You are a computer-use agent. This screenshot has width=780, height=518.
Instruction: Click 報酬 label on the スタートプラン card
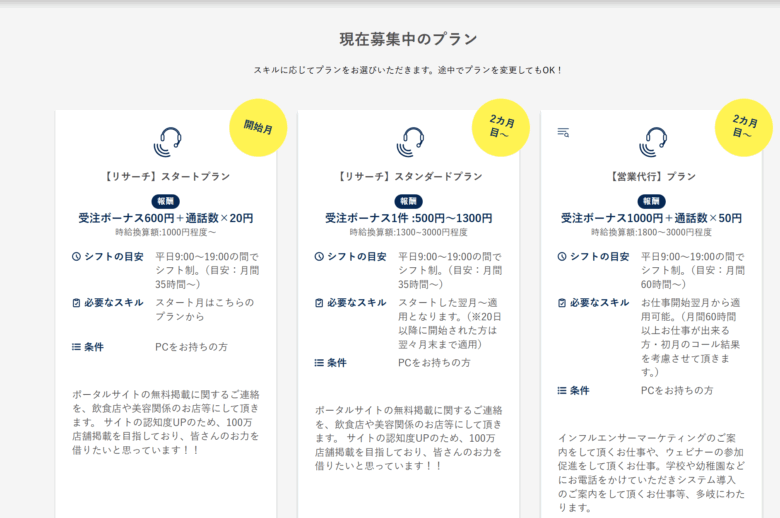pos(166,201)
